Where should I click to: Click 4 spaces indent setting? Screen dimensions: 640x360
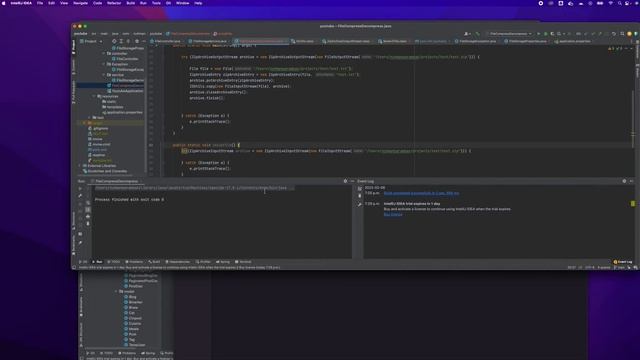point(604,268)
